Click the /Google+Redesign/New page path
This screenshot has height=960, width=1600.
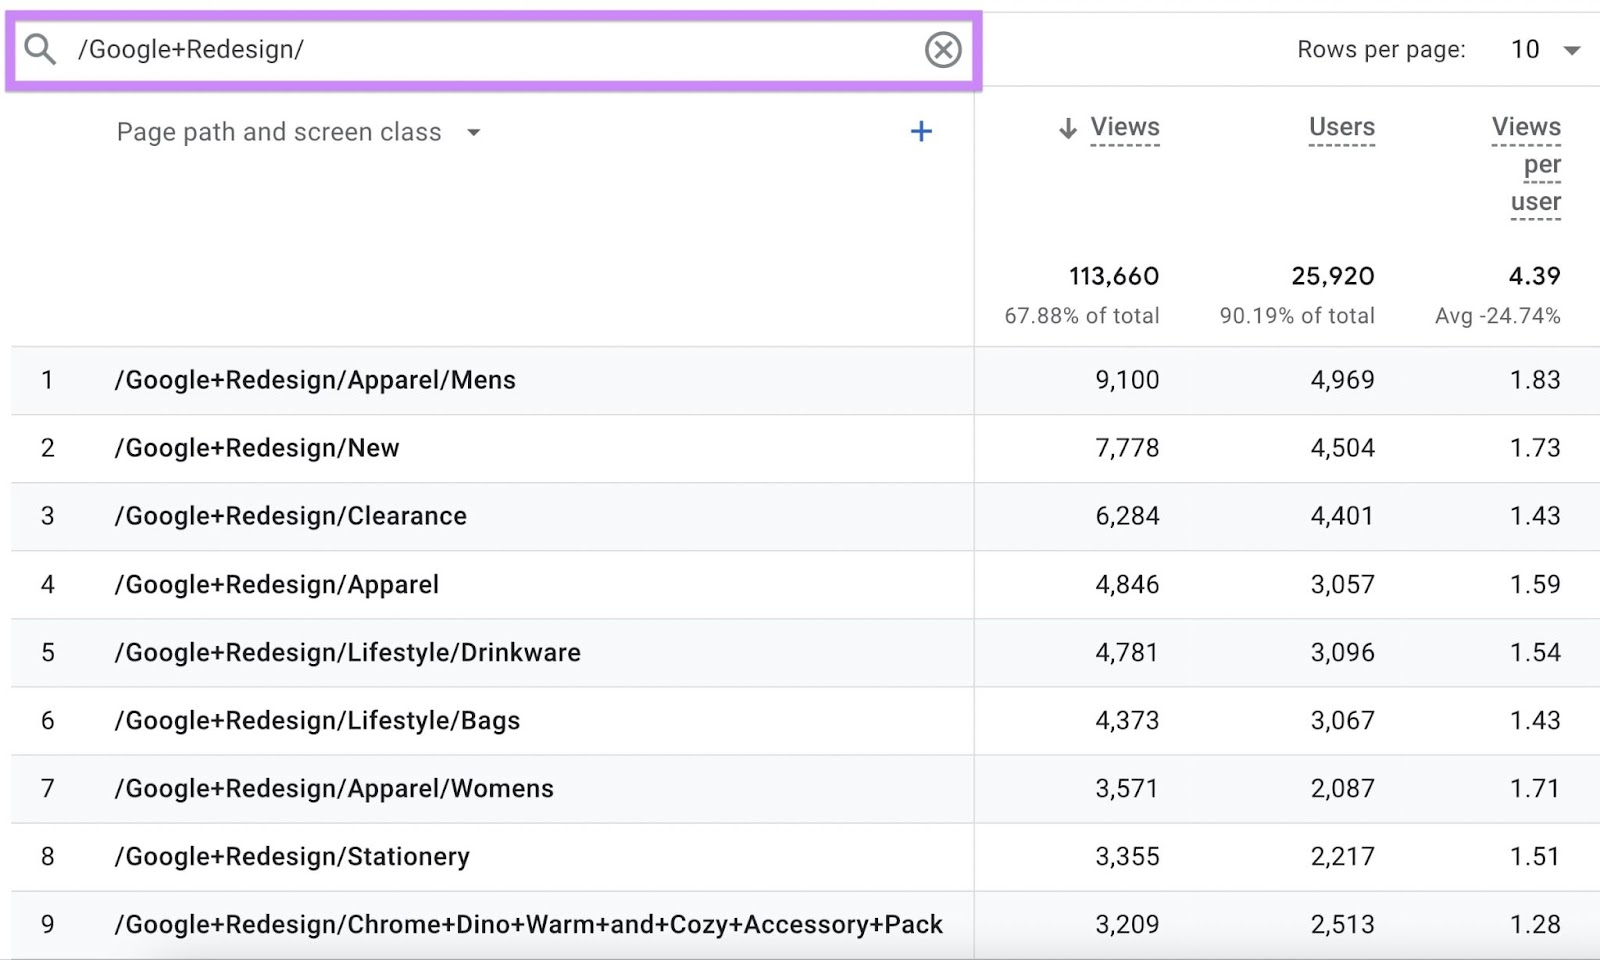tap(257, 448)
